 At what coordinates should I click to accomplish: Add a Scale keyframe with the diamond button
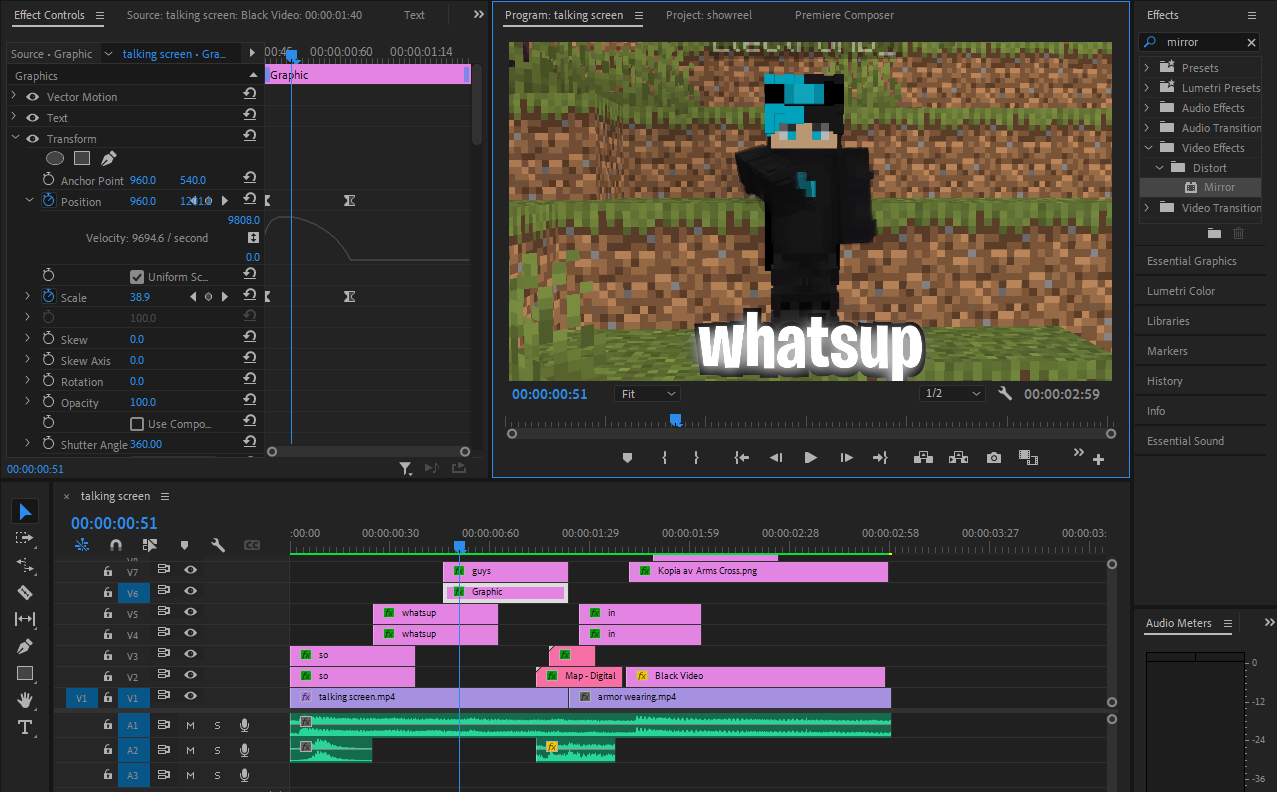coord(208,297)
